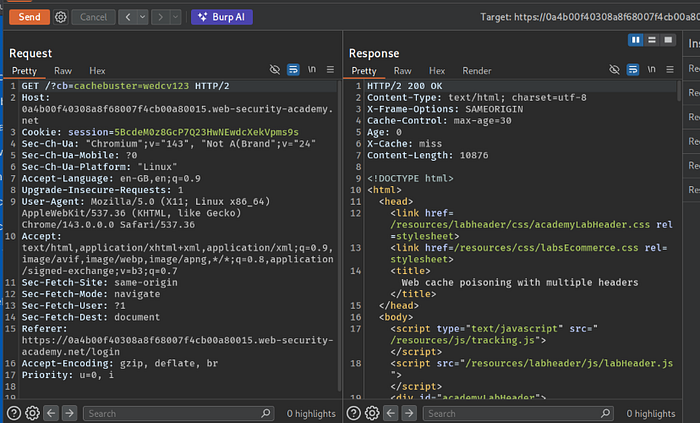Click the cachebuster=wedcv123 query value

(131, 86)
